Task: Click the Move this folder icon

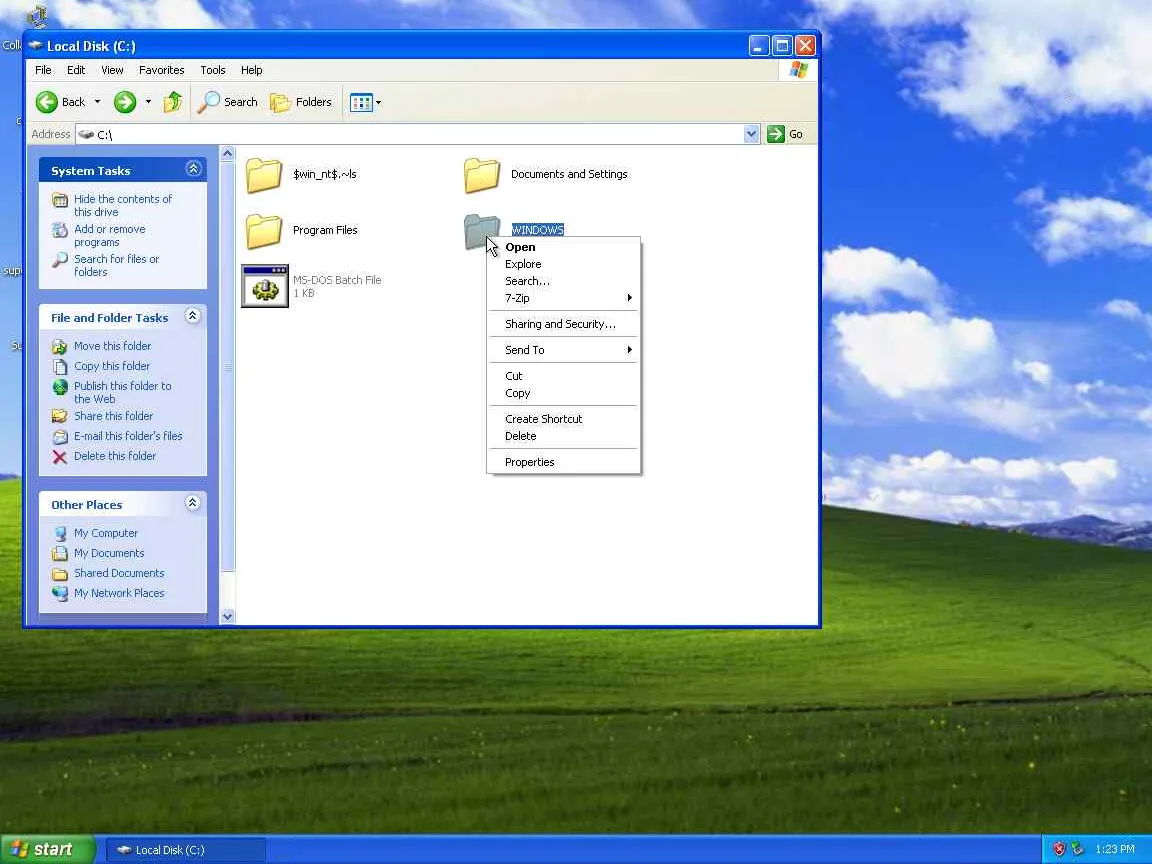Action: coord(60,346)
